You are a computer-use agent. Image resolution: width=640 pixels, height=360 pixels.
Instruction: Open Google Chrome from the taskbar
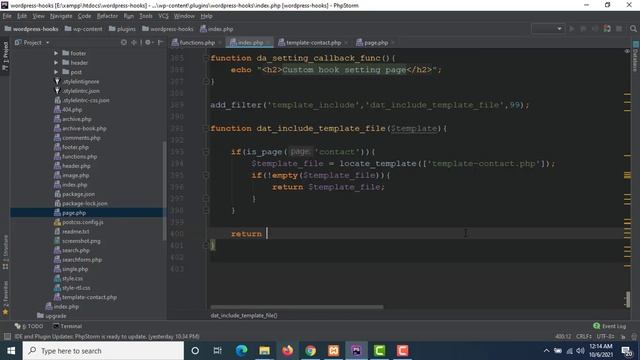click(x=311, y=351)
